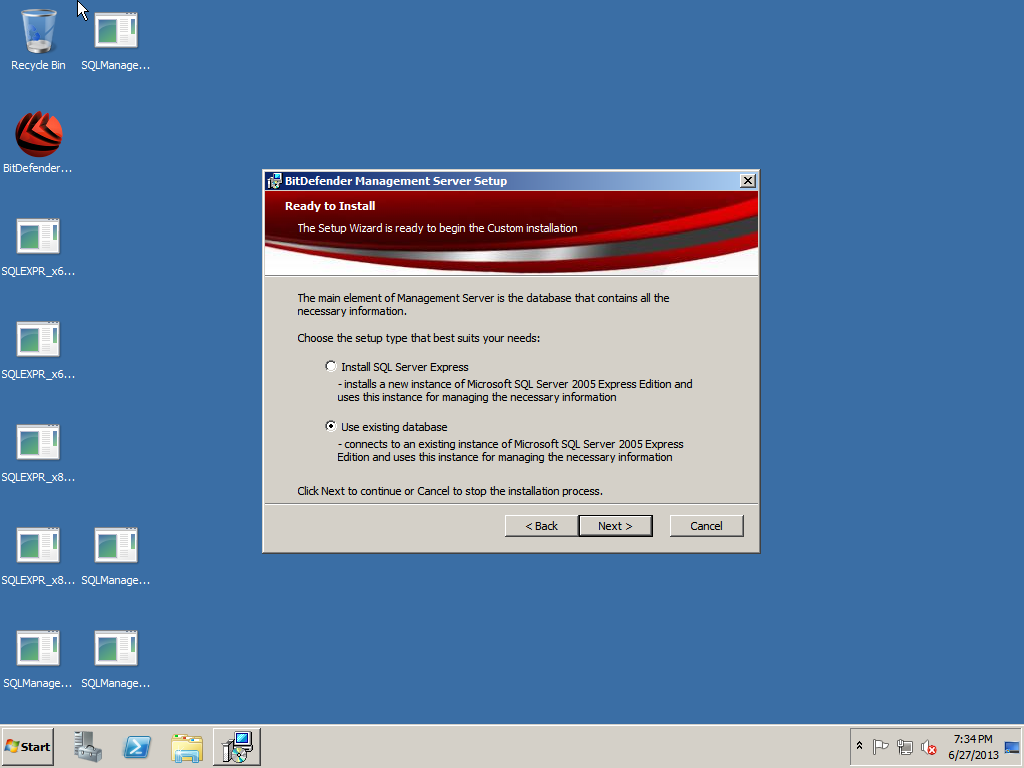Open the Start menu

pos(27,746)
